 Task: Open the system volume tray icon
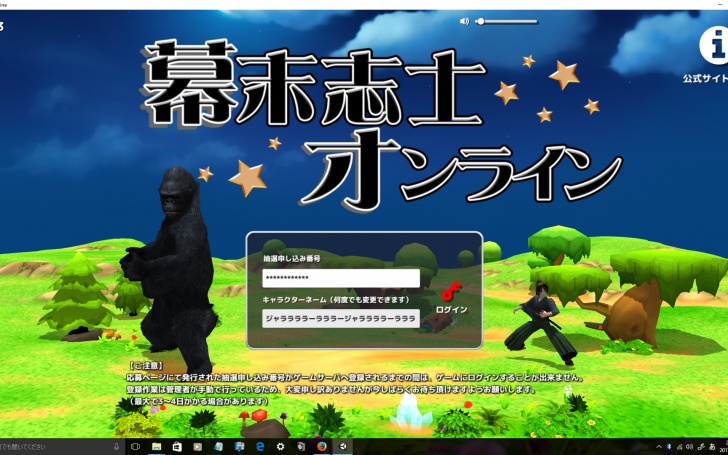point(690,447)
